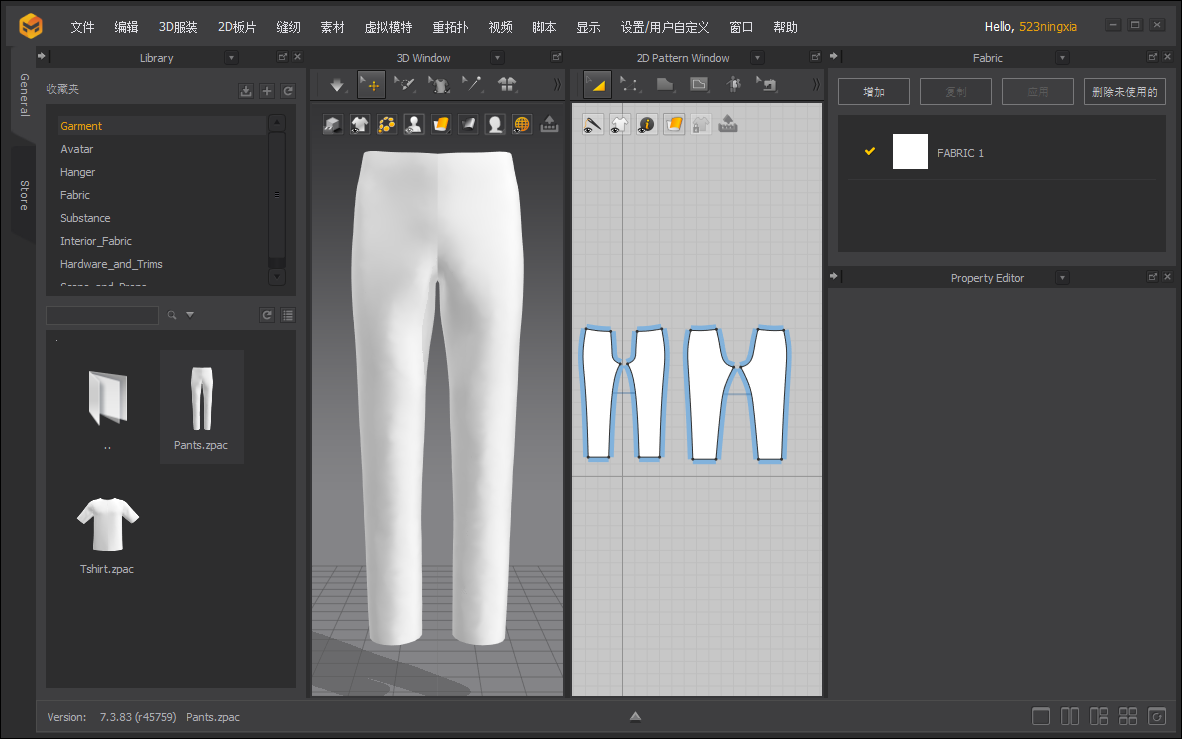
Task: Switch to the Store side tab
Action: coord(24,194)
